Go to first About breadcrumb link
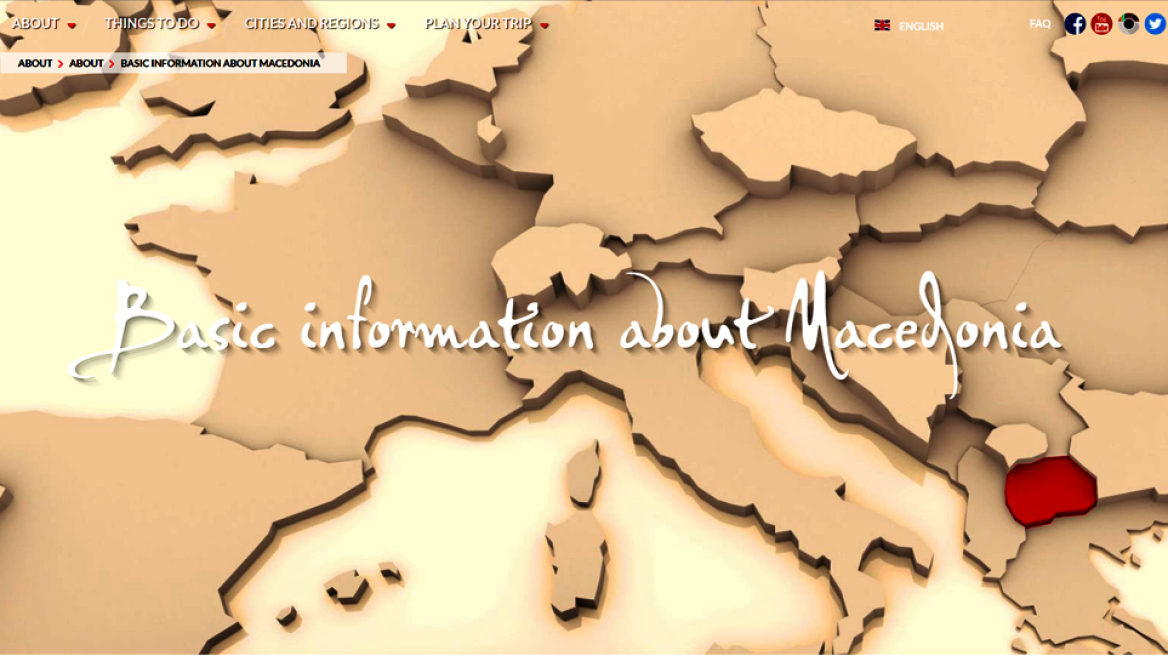The width and height of the screenshot is (1168, 656). [35, 63]
